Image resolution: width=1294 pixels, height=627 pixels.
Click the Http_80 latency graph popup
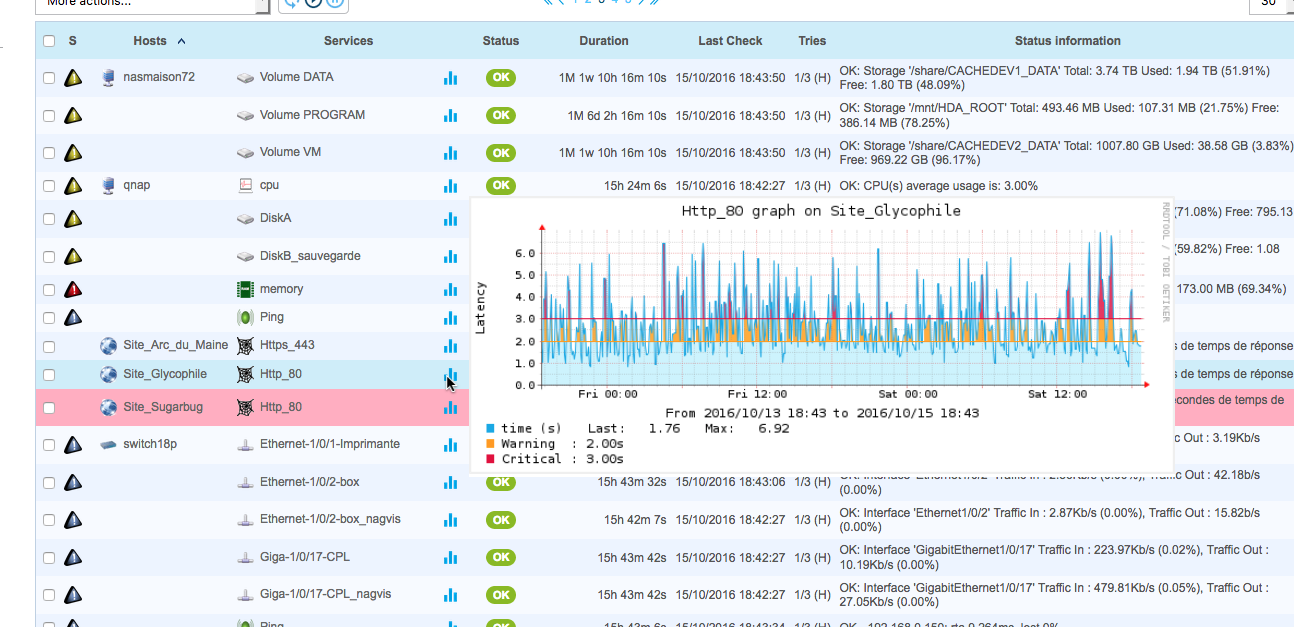(820, 335)
